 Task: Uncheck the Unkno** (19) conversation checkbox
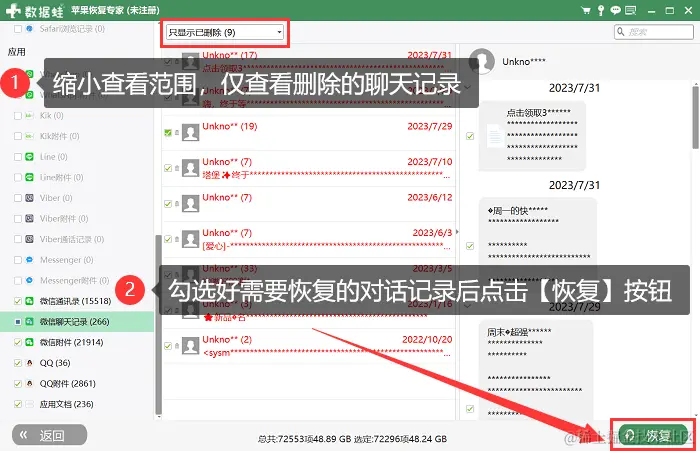168,133
